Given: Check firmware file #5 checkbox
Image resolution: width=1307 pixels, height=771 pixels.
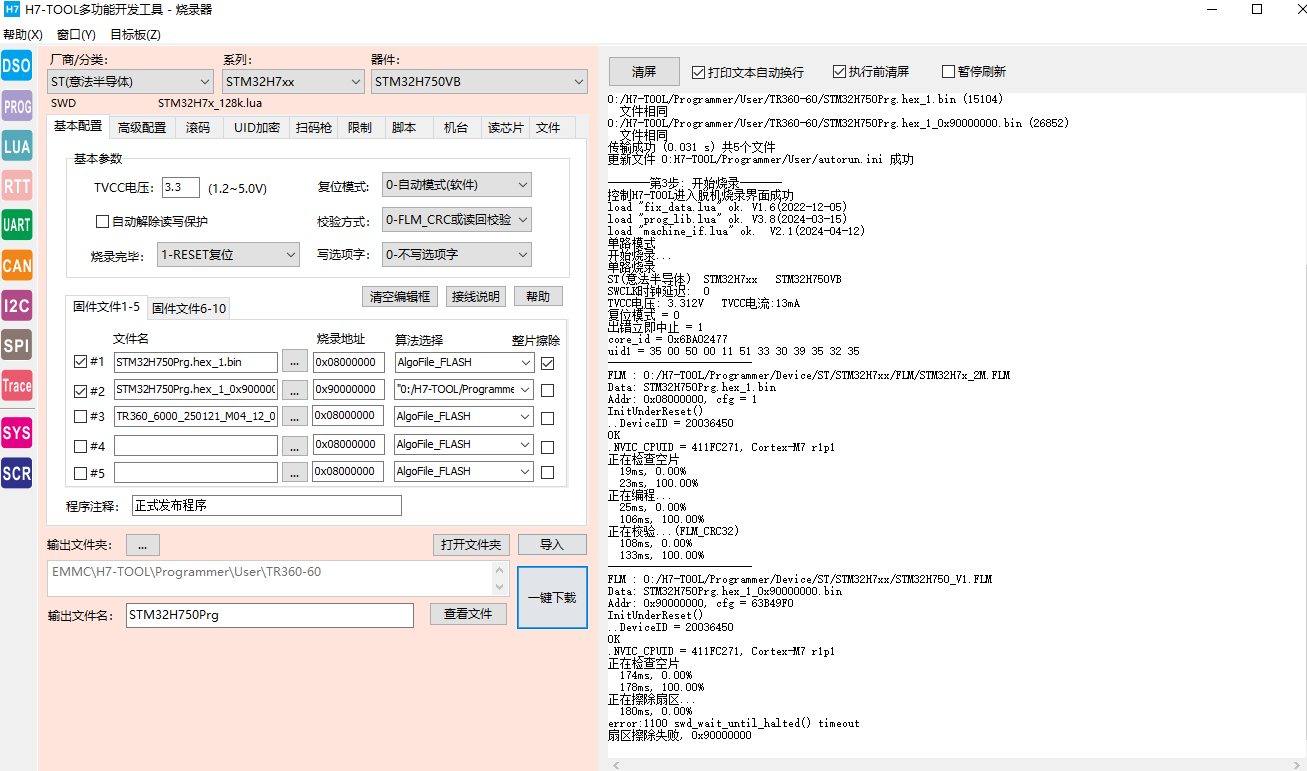Looking at the screenshot, I should coord(81,473).
